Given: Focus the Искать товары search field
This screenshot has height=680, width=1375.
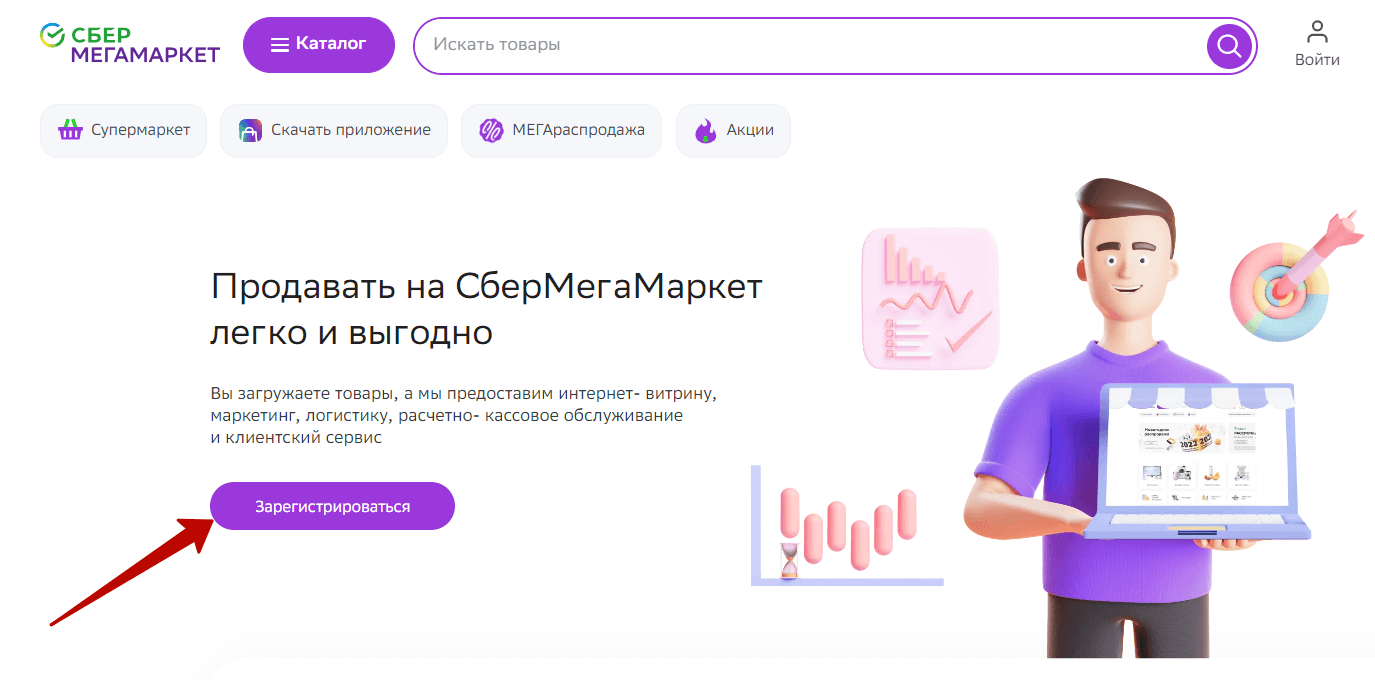Looking at the screenshot, I should [810, 45].
